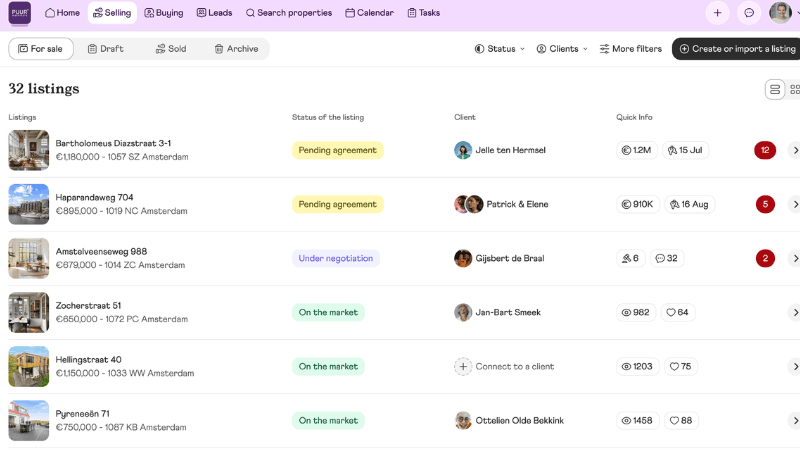Open More filters
Screen dimensions: 800x450
click(631, 49)
